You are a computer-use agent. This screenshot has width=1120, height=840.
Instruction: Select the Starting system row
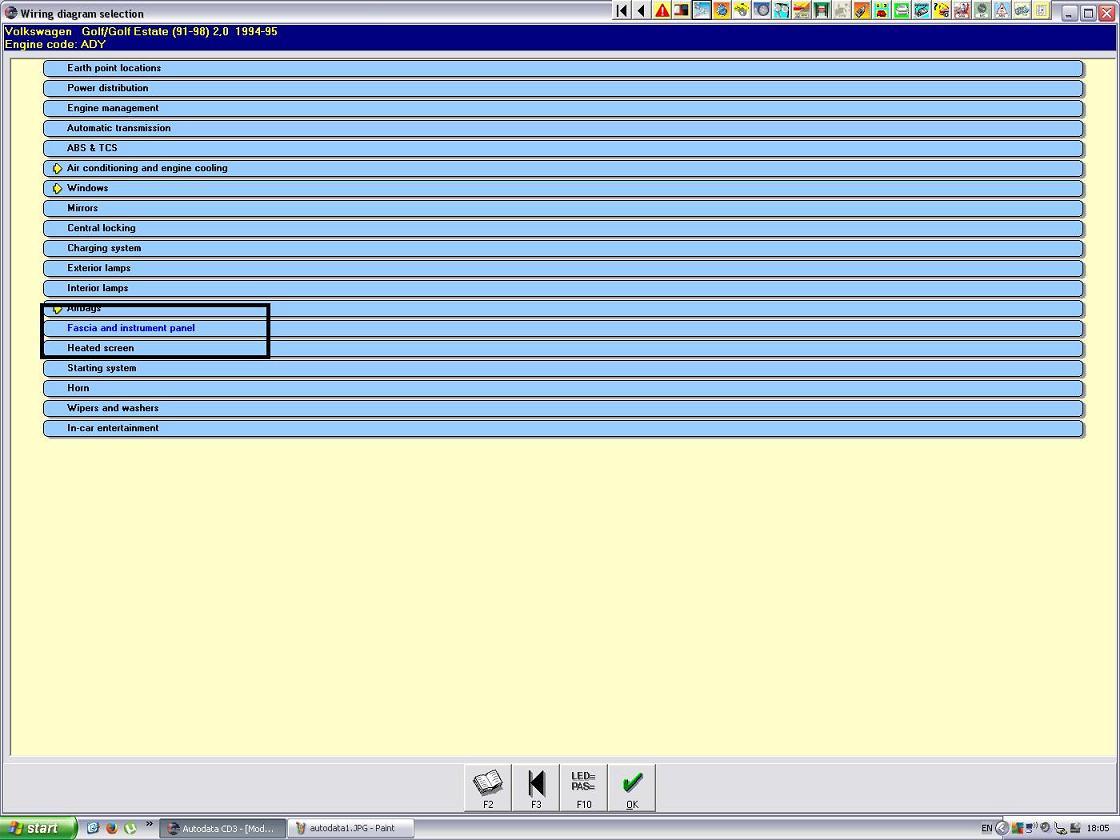click(102, 368)
